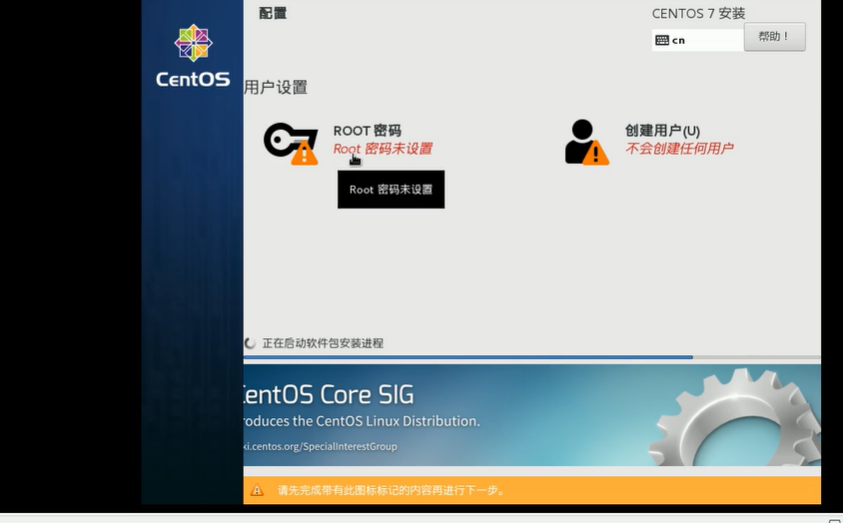Click the create user person icon
This screenshot has width=843, height=523.
tap(587, 142)
